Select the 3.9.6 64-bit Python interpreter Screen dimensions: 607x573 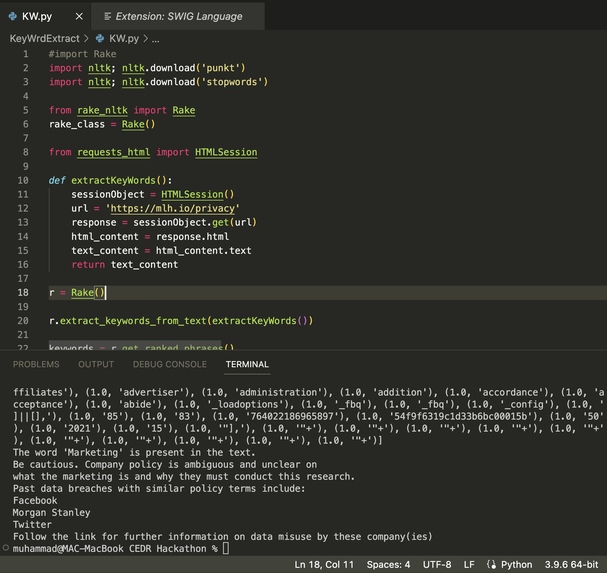(571, 564)
